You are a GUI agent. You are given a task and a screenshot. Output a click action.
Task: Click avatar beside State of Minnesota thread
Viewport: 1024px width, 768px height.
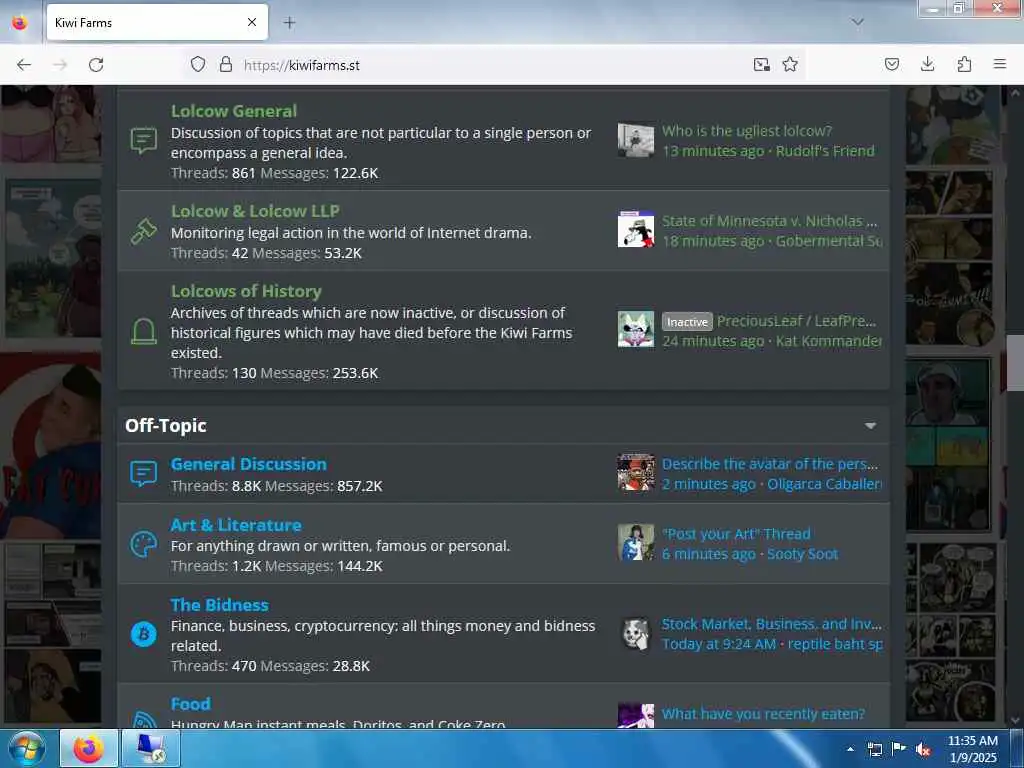[x=635, y=229]
